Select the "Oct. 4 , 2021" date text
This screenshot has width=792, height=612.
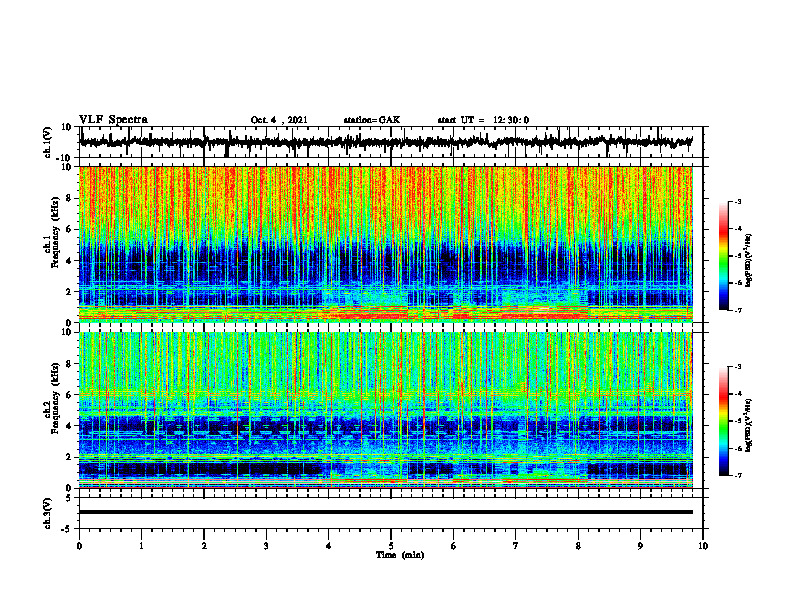[279, 120]
